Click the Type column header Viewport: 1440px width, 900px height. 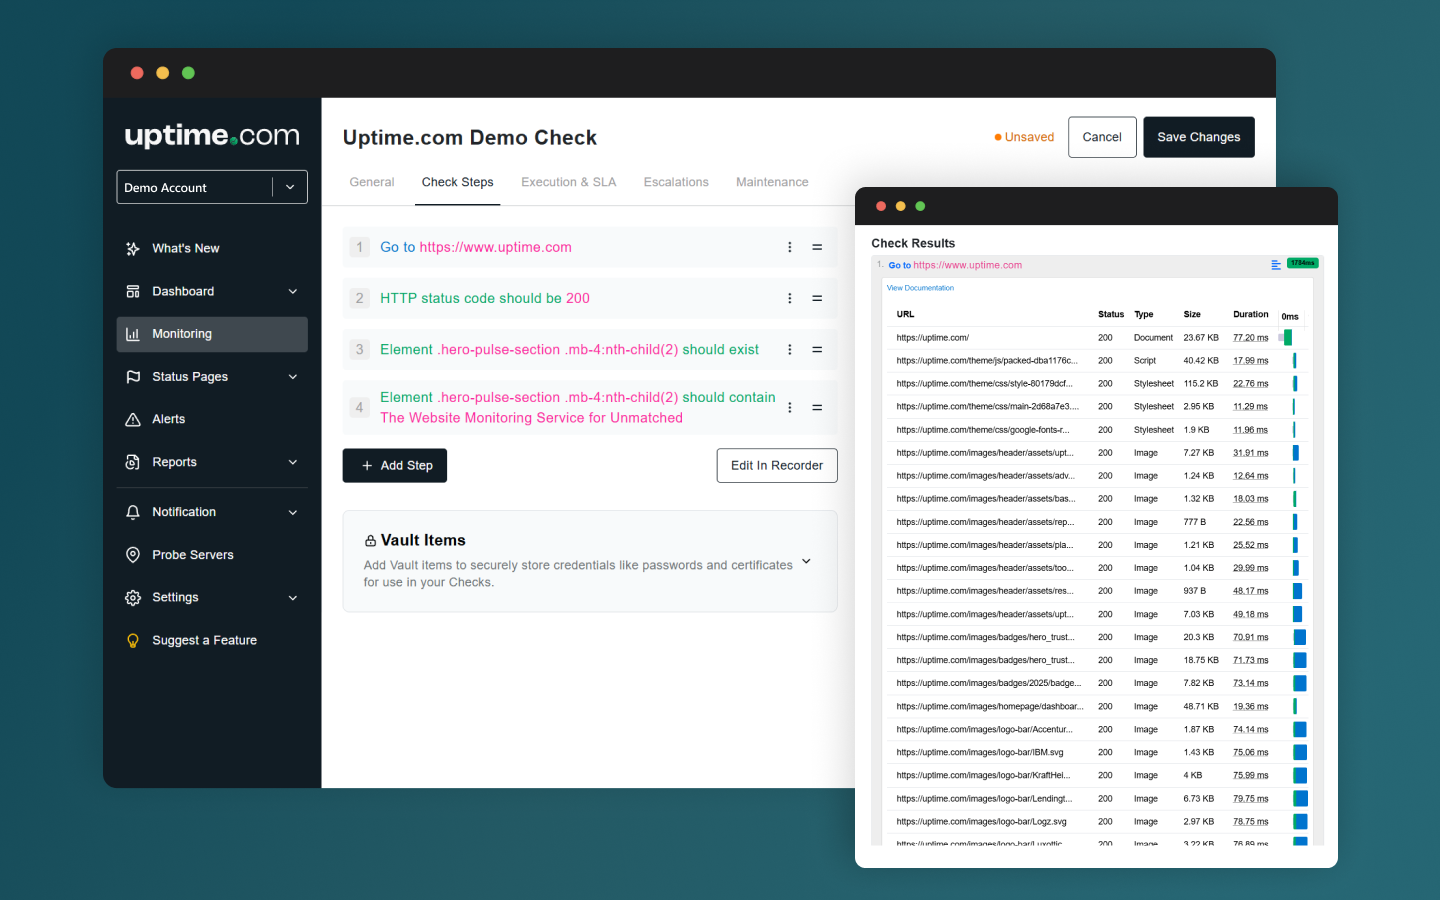tap(1144, 314)
